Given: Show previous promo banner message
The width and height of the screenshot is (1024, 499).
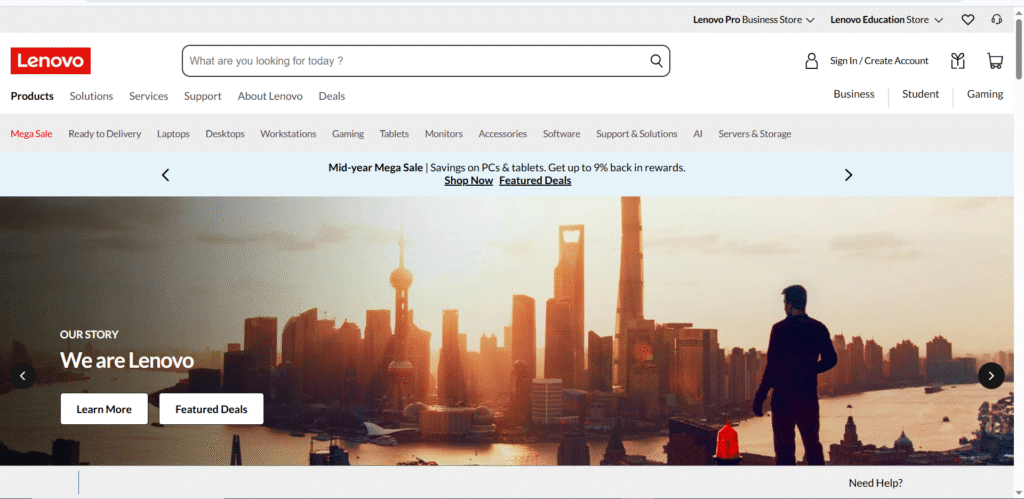Looking at the screenshot, I should pyautogui.click(x=165, y=174).
